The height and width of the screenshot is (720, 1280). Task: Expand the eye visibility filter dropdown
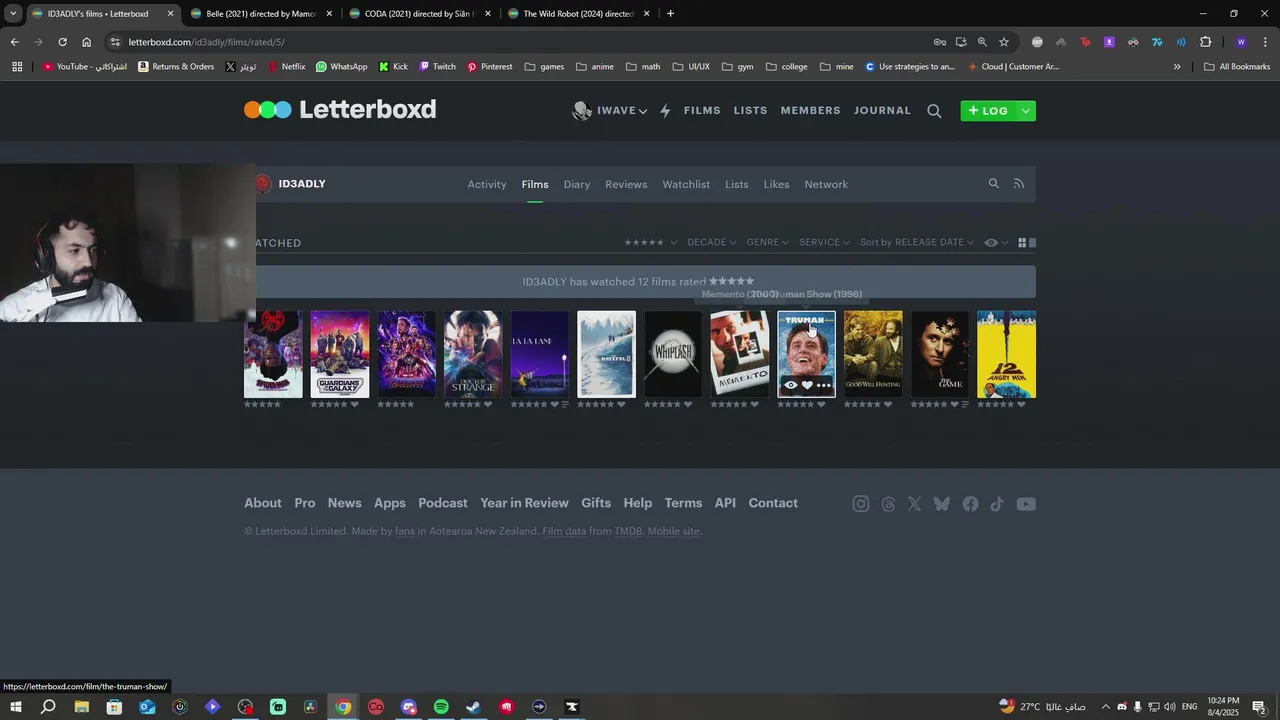coord(996,243)
